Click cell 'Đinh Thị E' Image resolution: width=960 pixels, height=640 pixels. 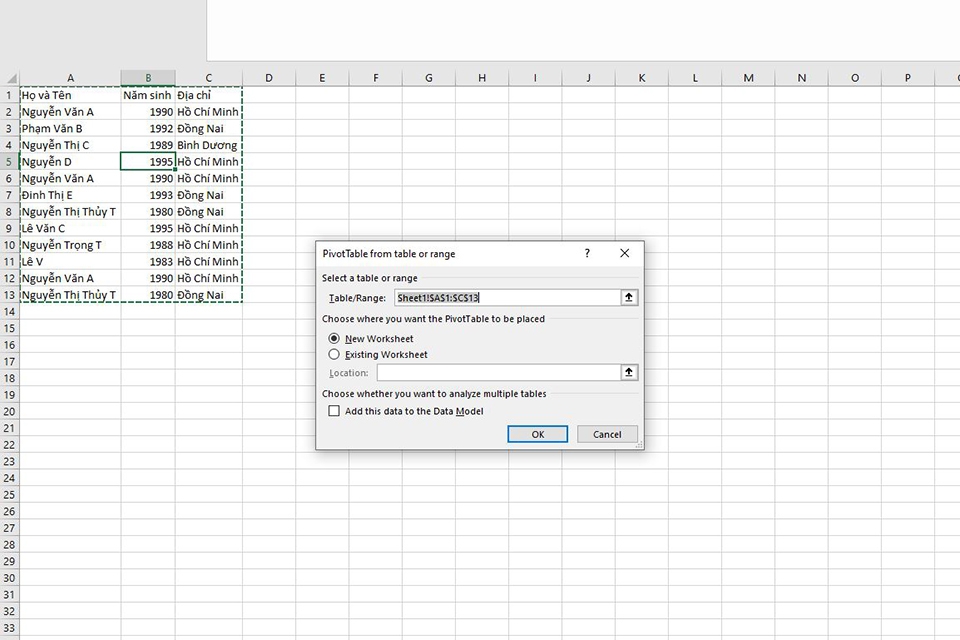pos(70,195)
